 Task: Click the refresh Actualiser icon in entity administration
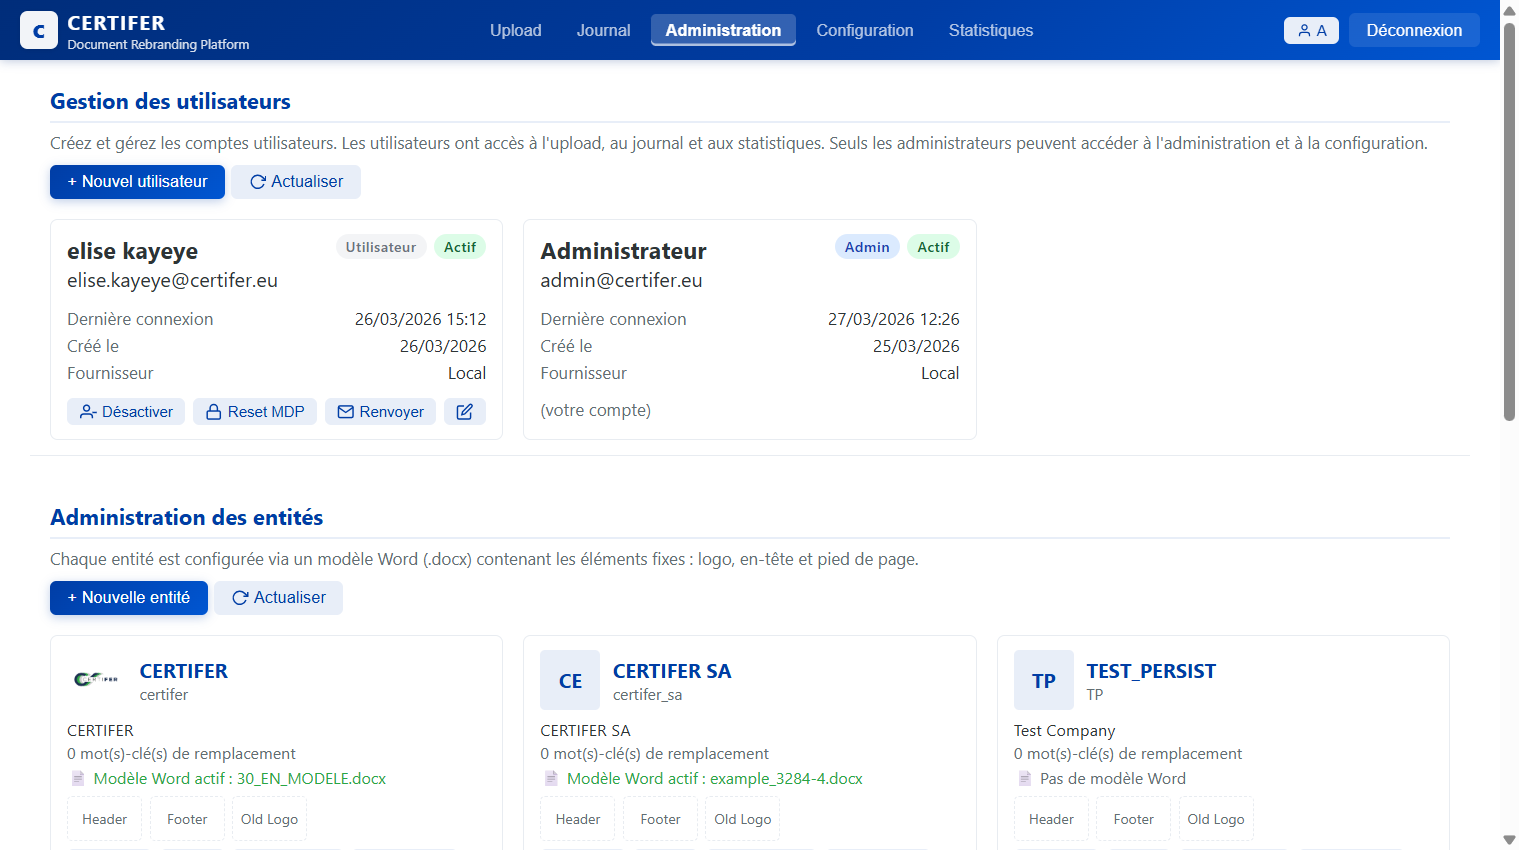[x=240, y=597]
